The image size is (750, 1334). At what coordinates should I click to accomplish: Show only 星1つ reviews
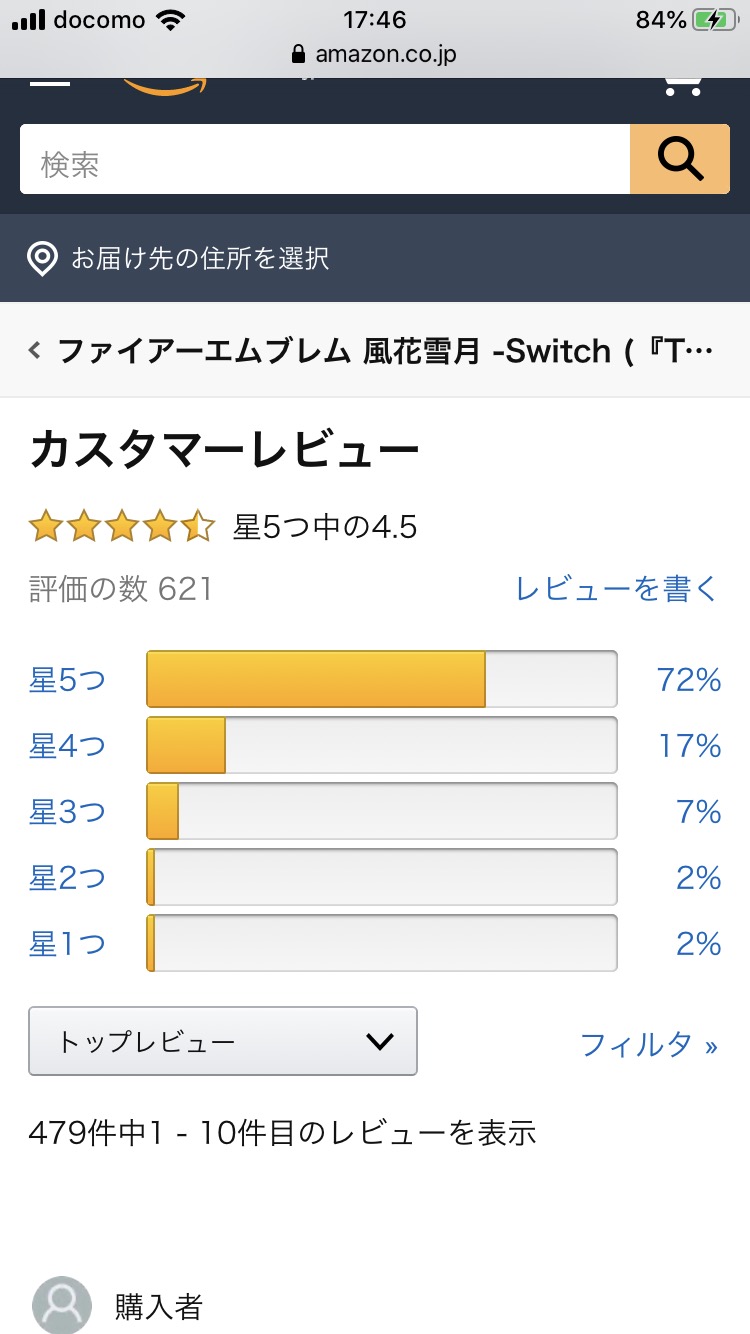coord(67,943)
